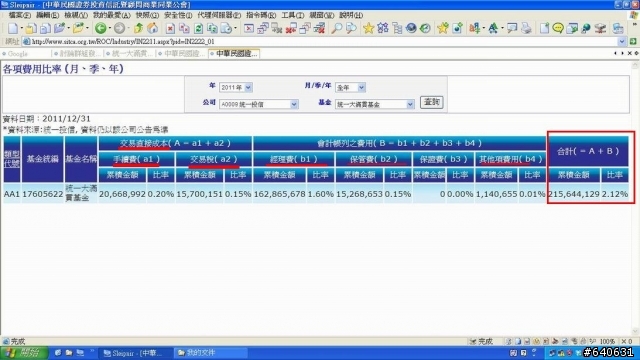Open the magnifier search icon
This screenshot has width=640, height=360.
tap(336, 28)
